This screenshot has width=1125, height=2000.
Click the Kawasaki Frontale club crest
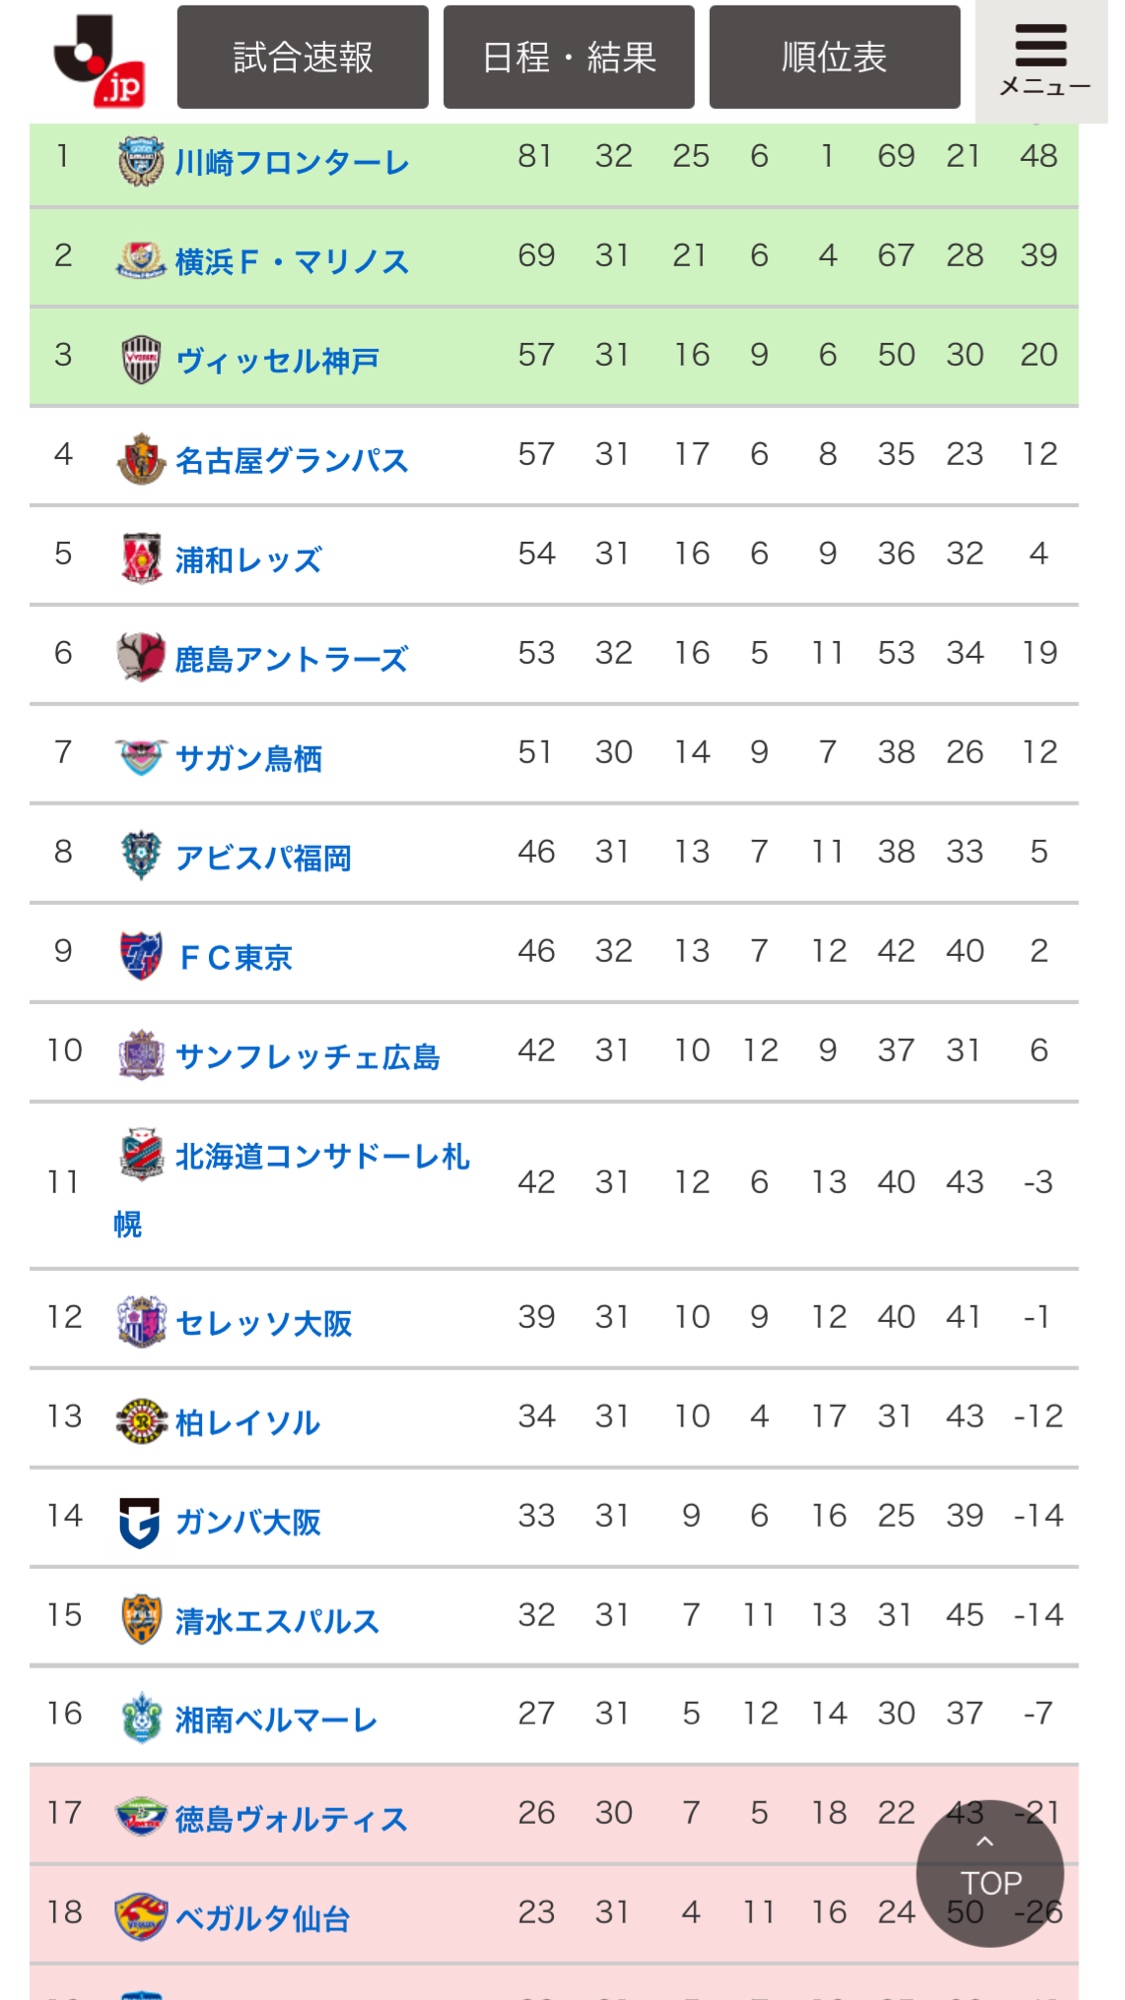pos(141,162)
